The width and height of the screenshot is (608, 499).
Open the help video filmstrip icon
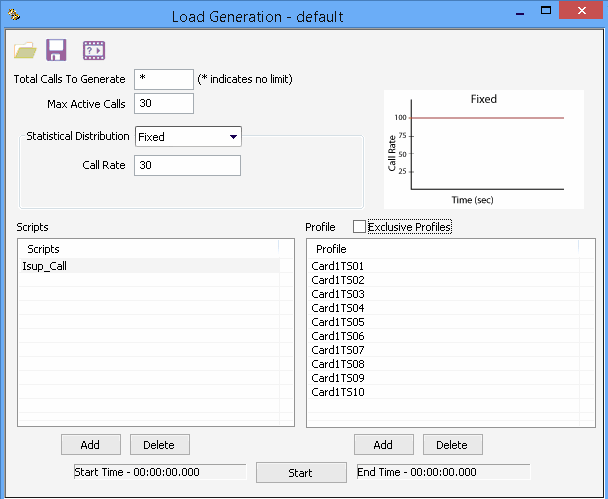point(94,50)
